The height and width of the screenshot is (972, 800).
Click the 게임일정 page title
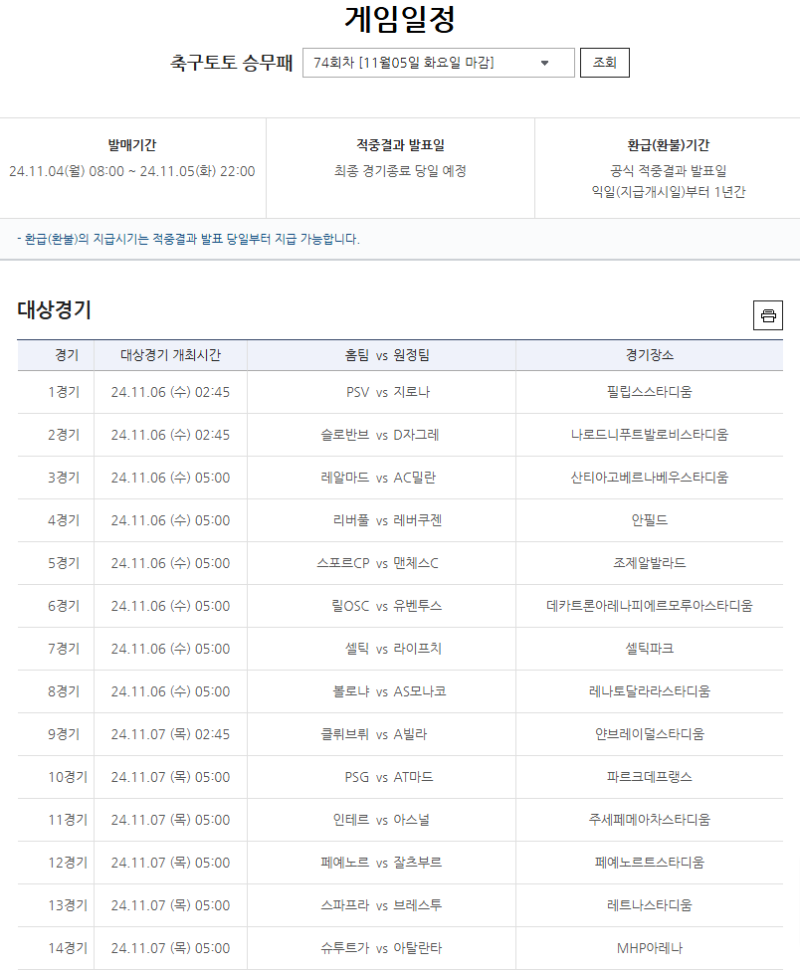point(400,19)
